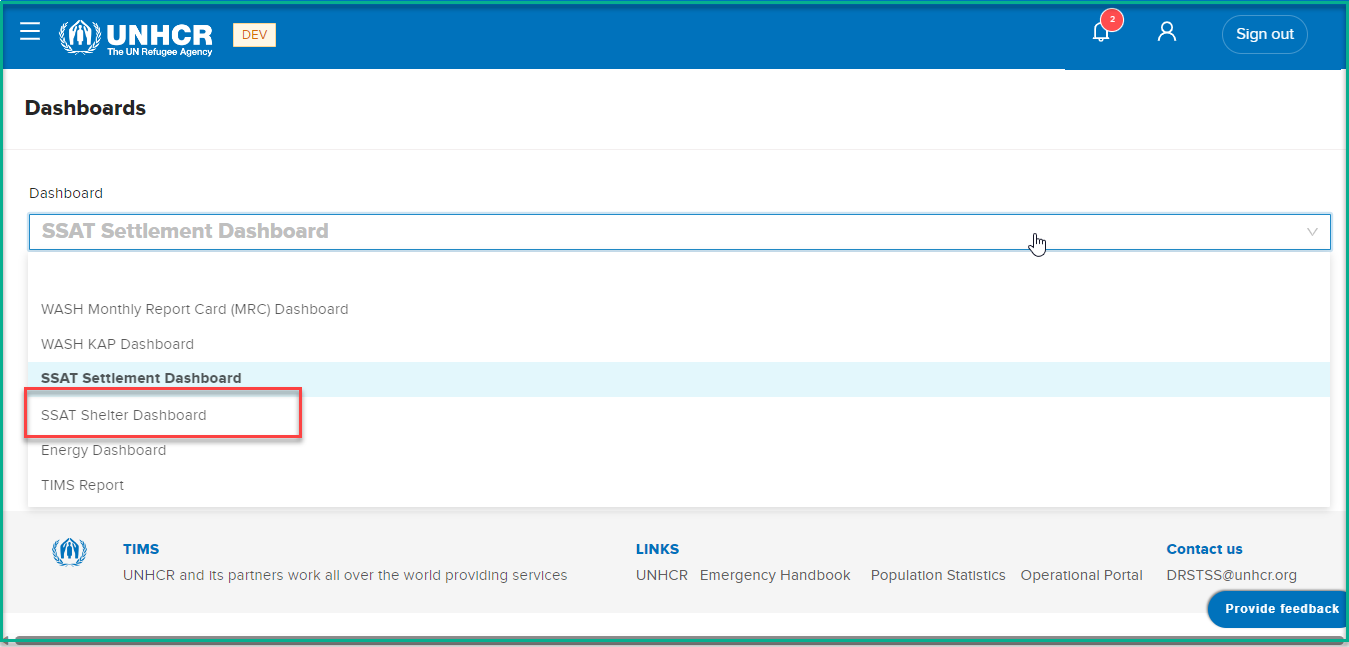The height and width of the screenshot is (647, 1349).
Task: Open the hamburger navigation menu
Action: pyautogui.click(x=30, y=32)
